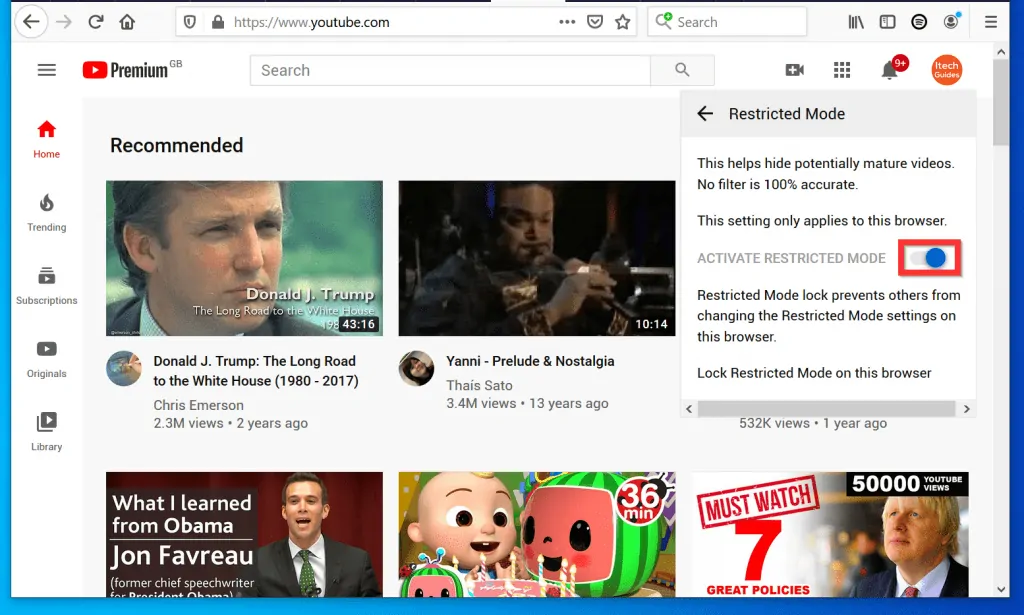This screenshot has height=615, width=1024.
Task: Click '532K views • 1 year ago' text
Action: [x=812, y=423]
